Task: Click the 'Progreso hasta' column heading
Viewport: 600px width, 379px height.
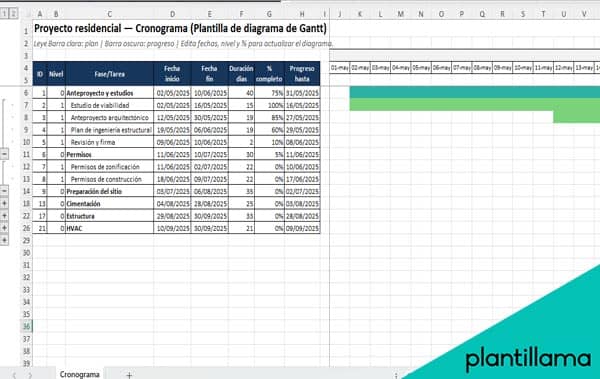Action: coord(302,74)
